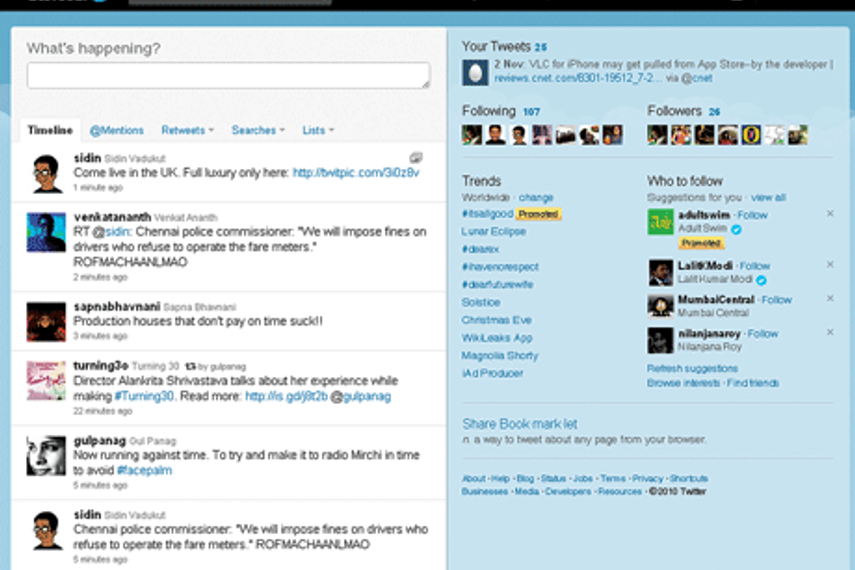The image size is (855, 570).
Task: Dismiss the LalitKModi suggestion
Action: click(x=830, y=265)
